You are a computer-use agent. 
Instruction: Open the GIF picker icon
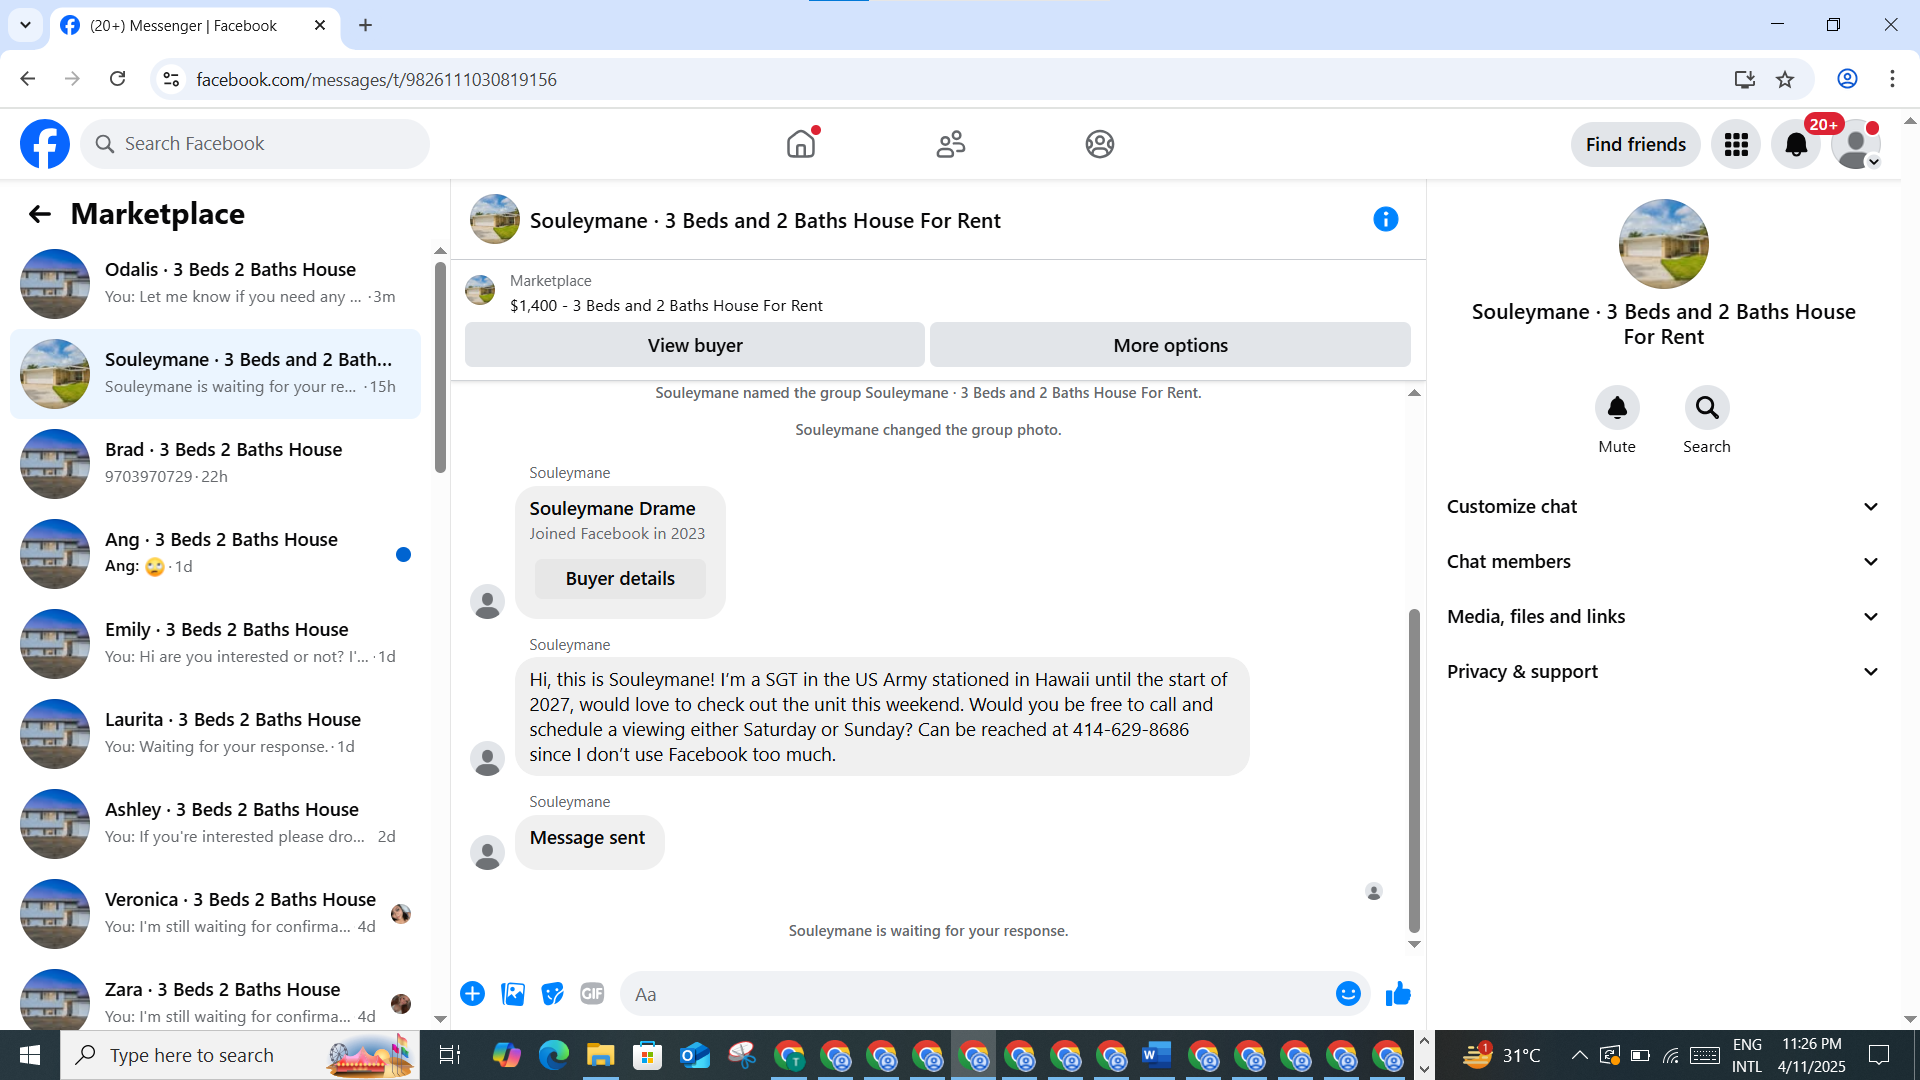592,994
